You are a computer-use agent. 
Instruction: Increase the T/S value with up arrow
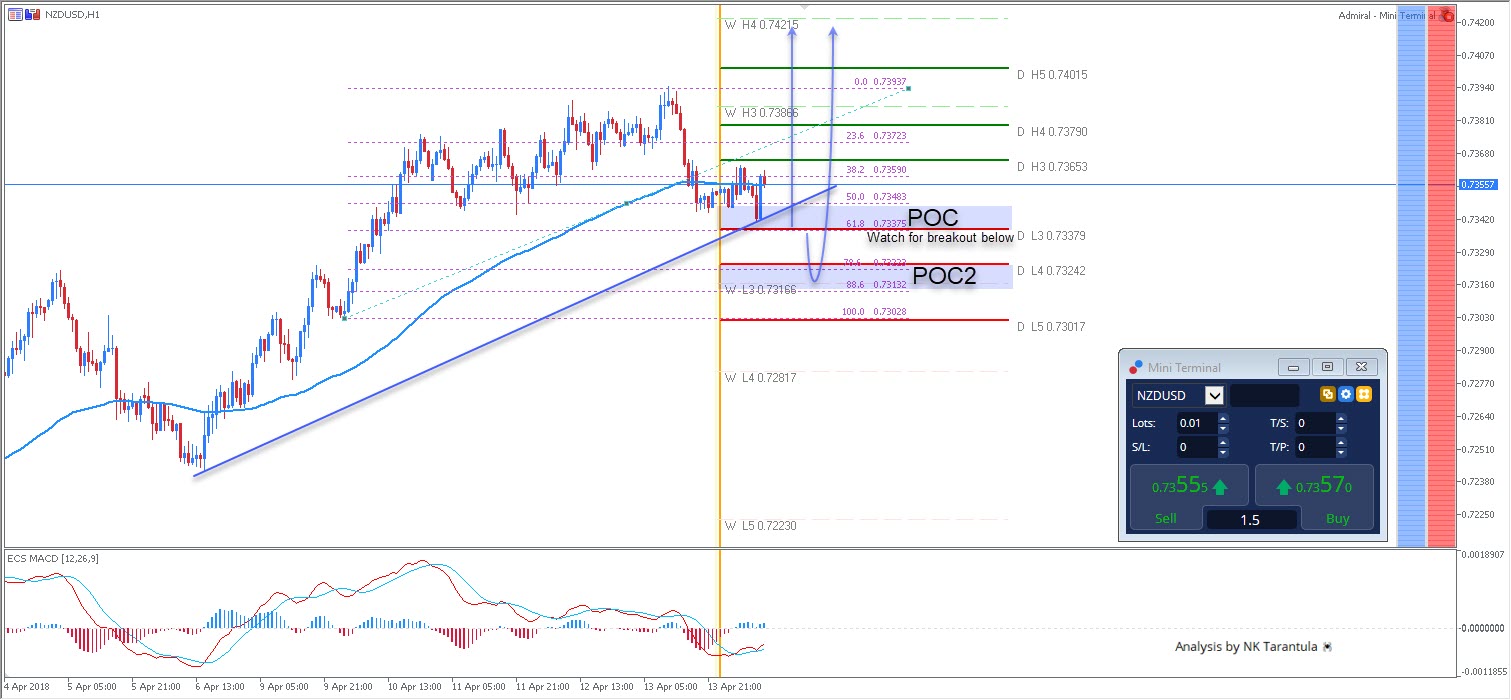pos(1341,418)
